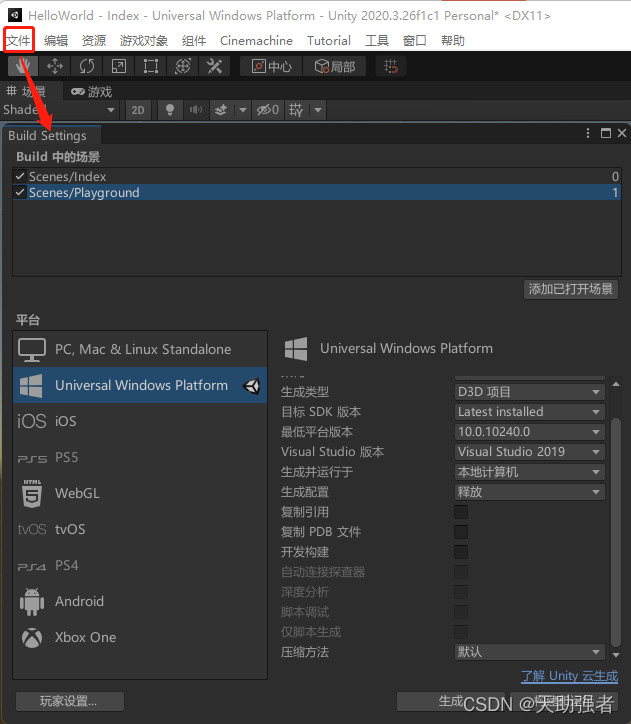631x724 pixels.
Task: Select the Android platform
Action: (x=140, y=601)
